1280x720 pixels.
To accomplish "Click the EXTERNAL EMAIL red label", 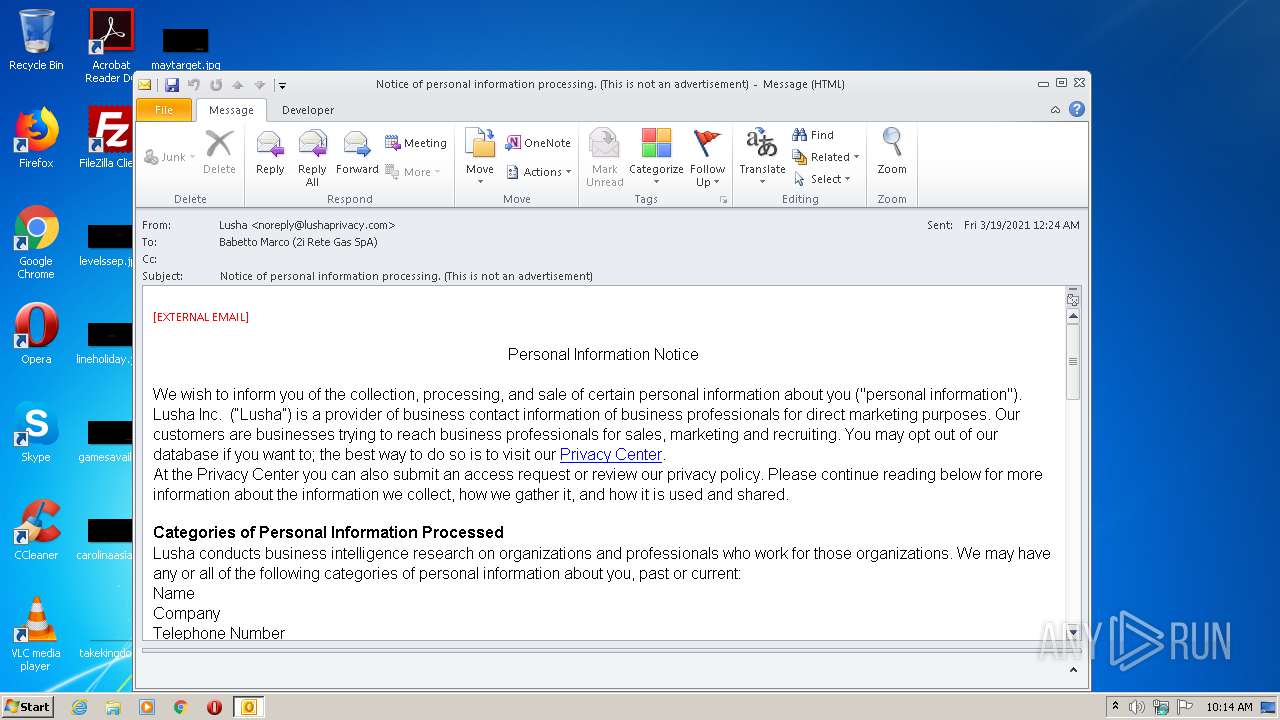I will pos(201,317).
